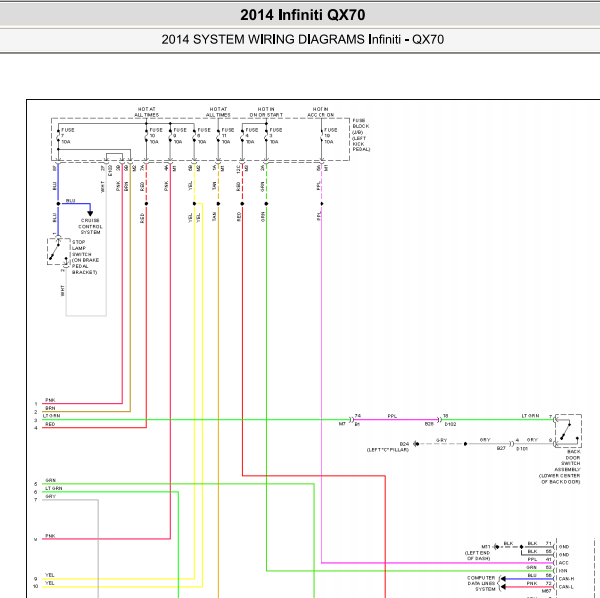Click the M11 ground symbol

coord(496,547)
